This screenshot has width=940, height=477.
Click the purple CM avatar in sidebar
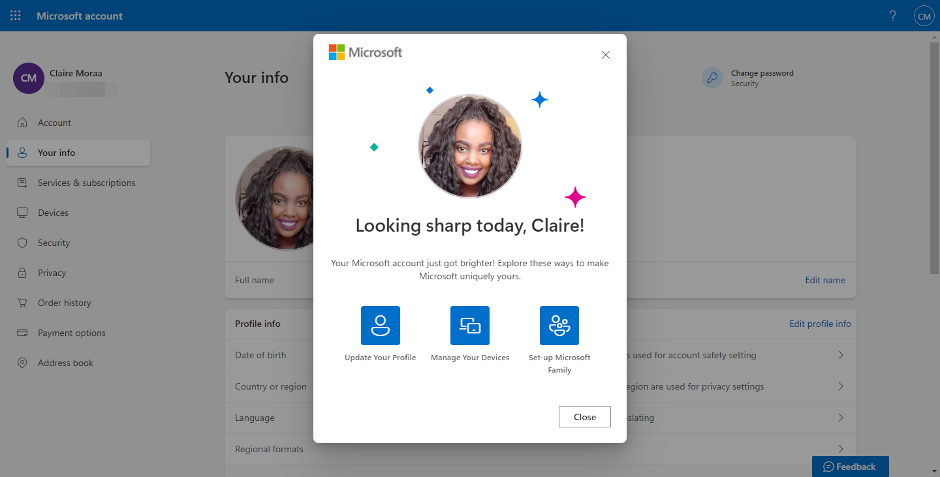(28, 78)
